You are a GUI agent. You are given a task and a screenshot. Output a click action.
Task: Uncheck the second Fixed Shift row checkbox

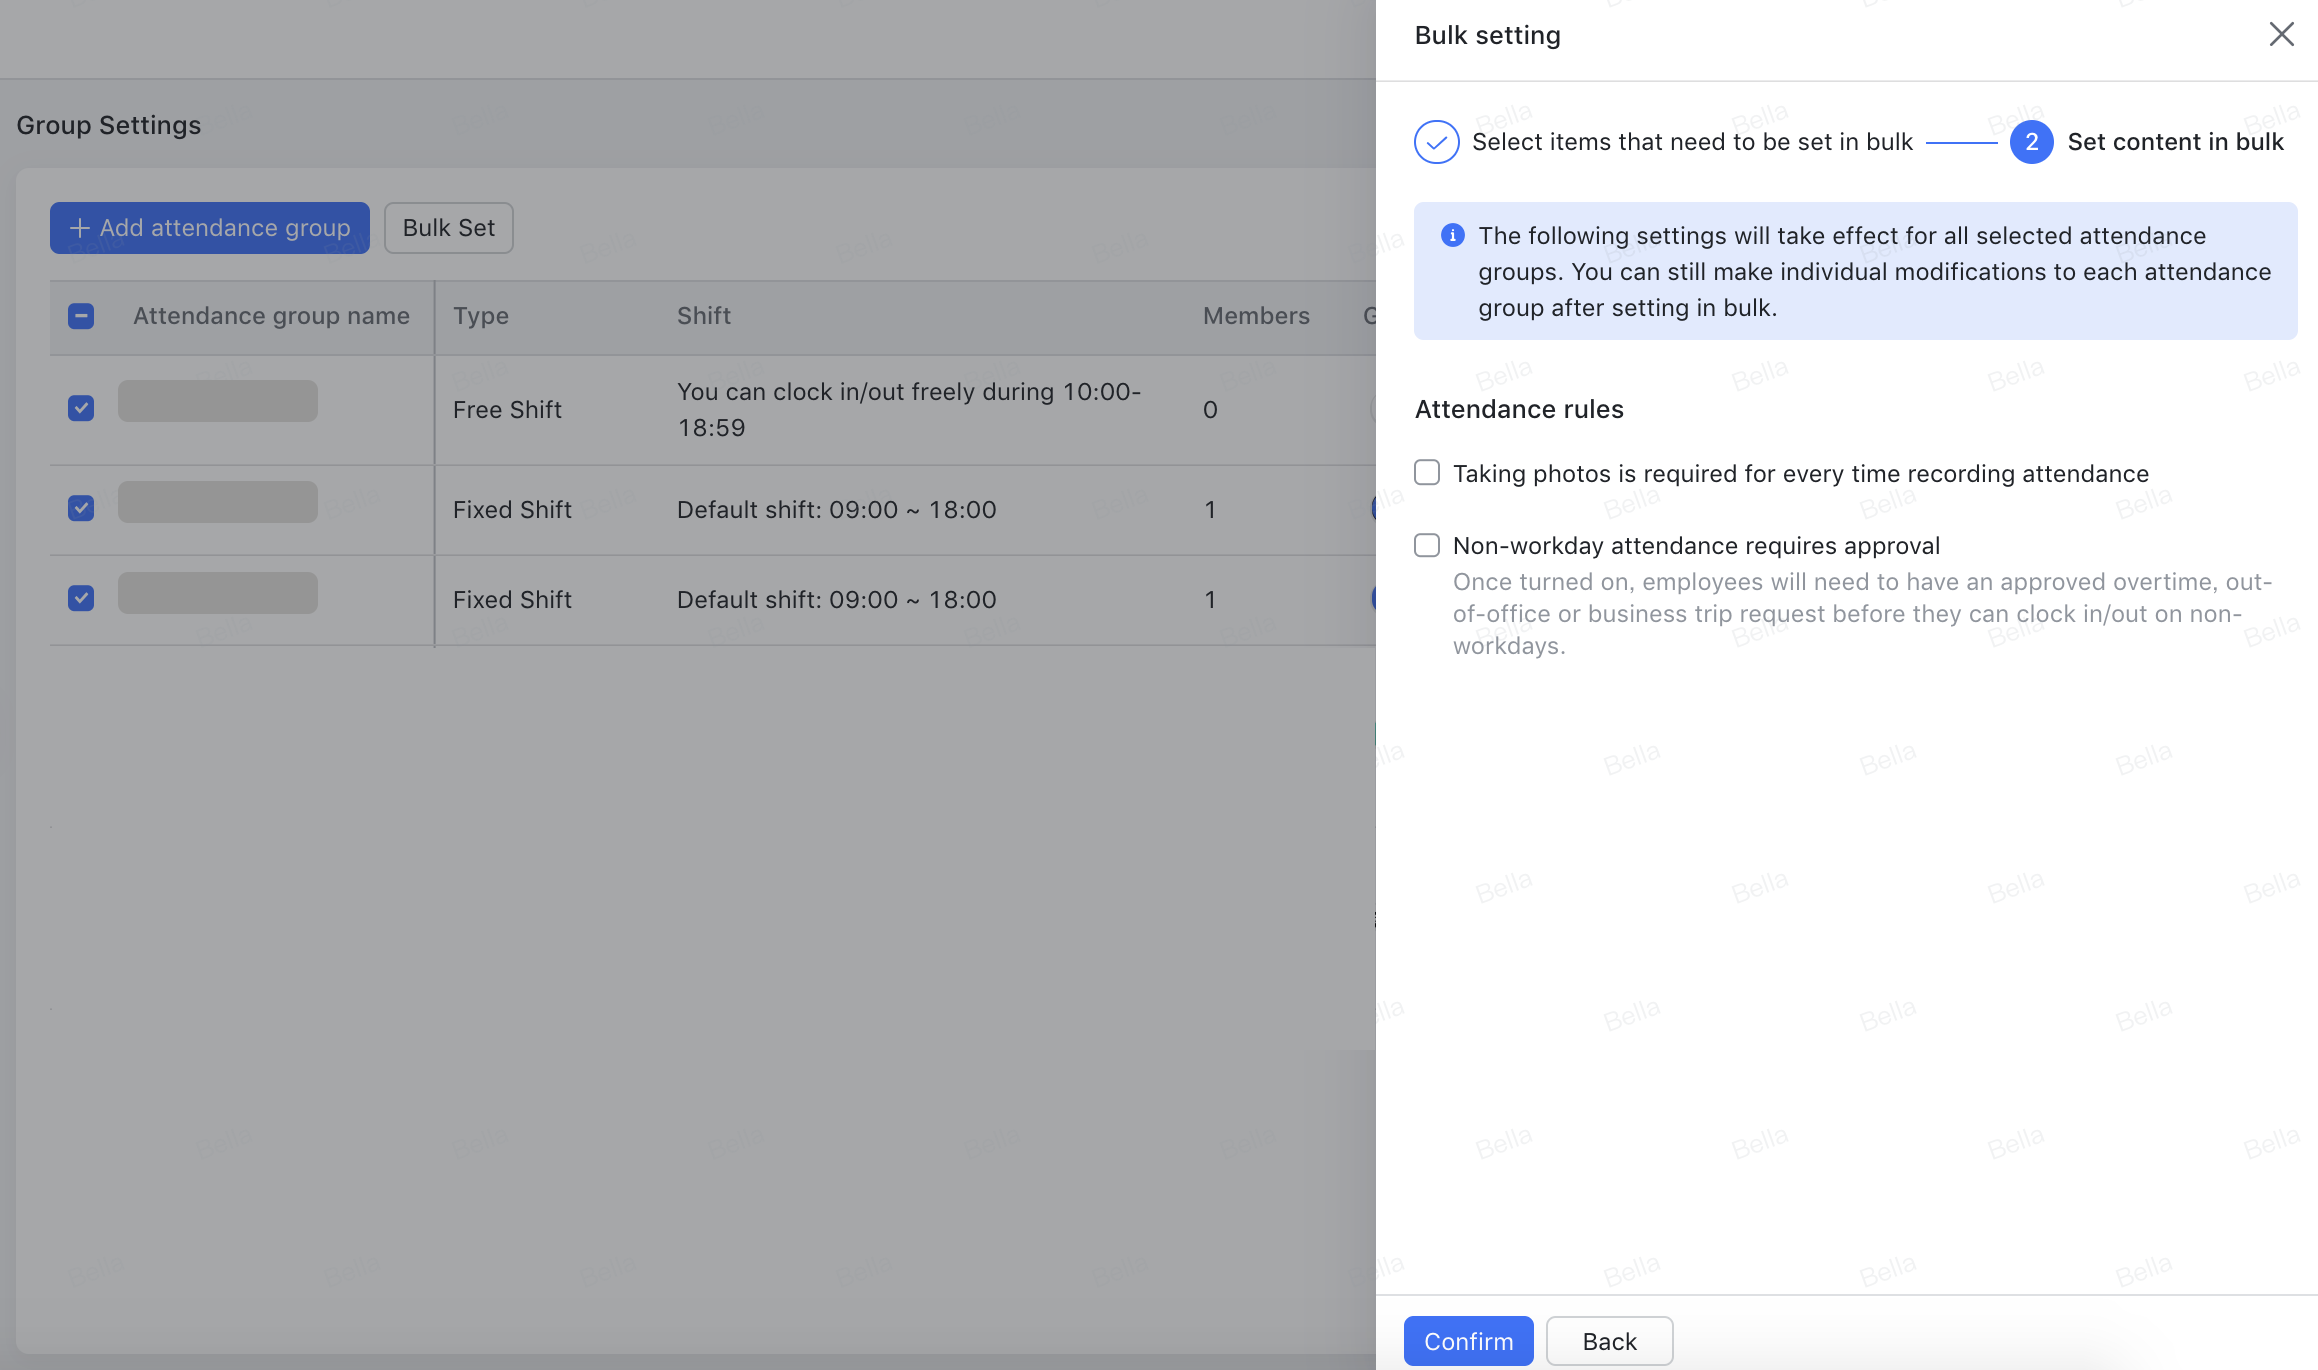[80, 598]
